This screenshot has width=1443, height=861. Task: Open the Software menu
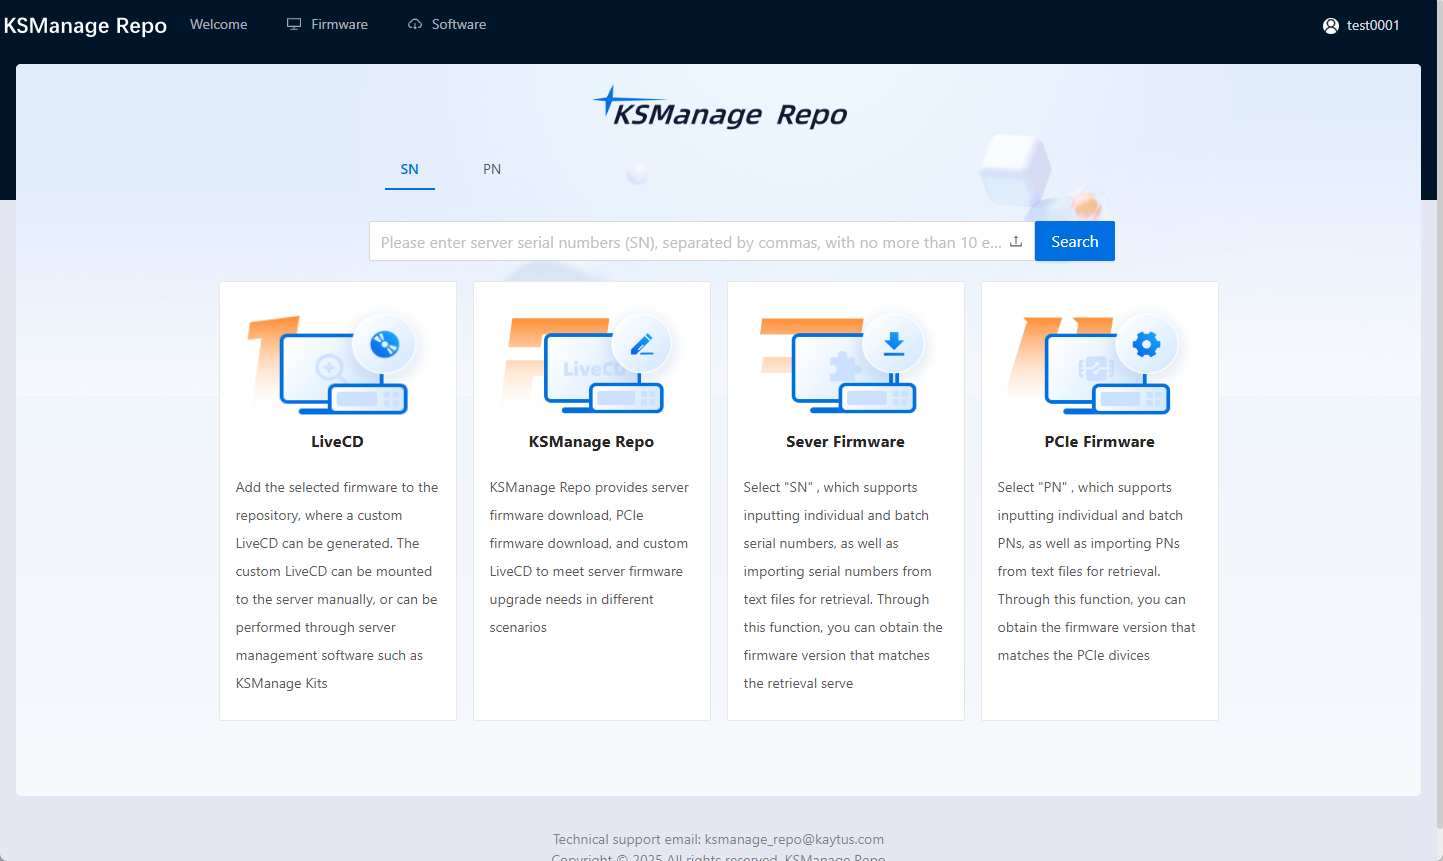(x=447, y=24)
